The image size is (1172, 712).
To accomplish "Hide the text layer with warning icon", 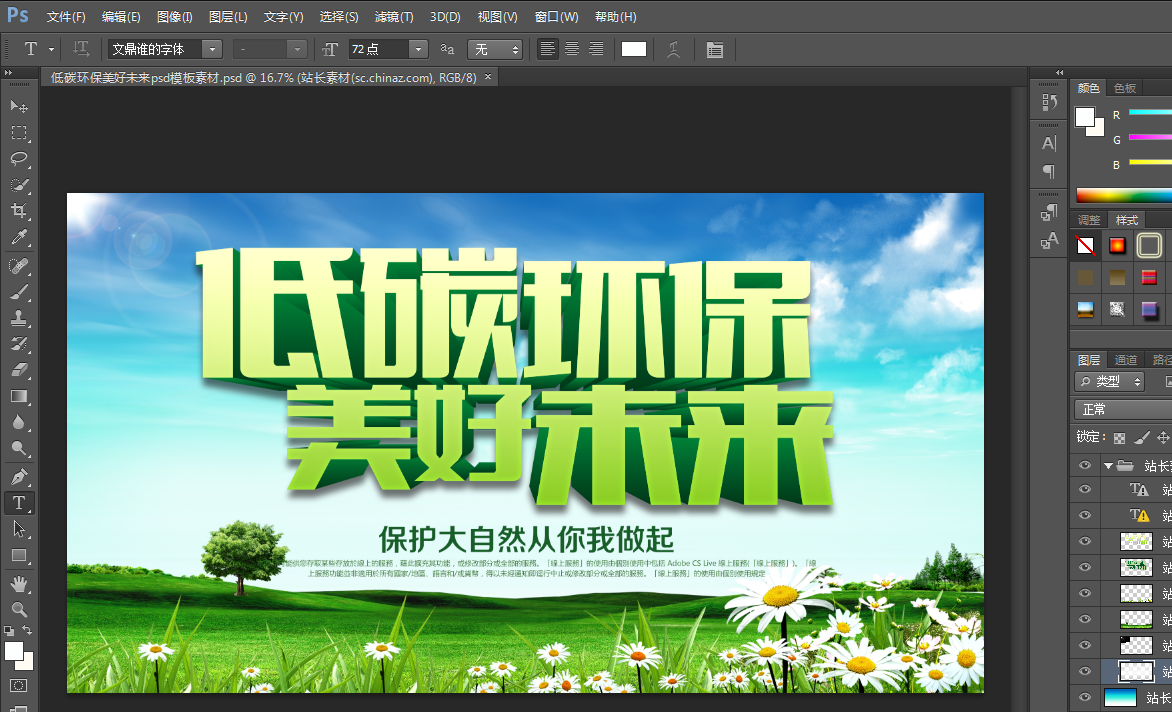I will 1085,515.
